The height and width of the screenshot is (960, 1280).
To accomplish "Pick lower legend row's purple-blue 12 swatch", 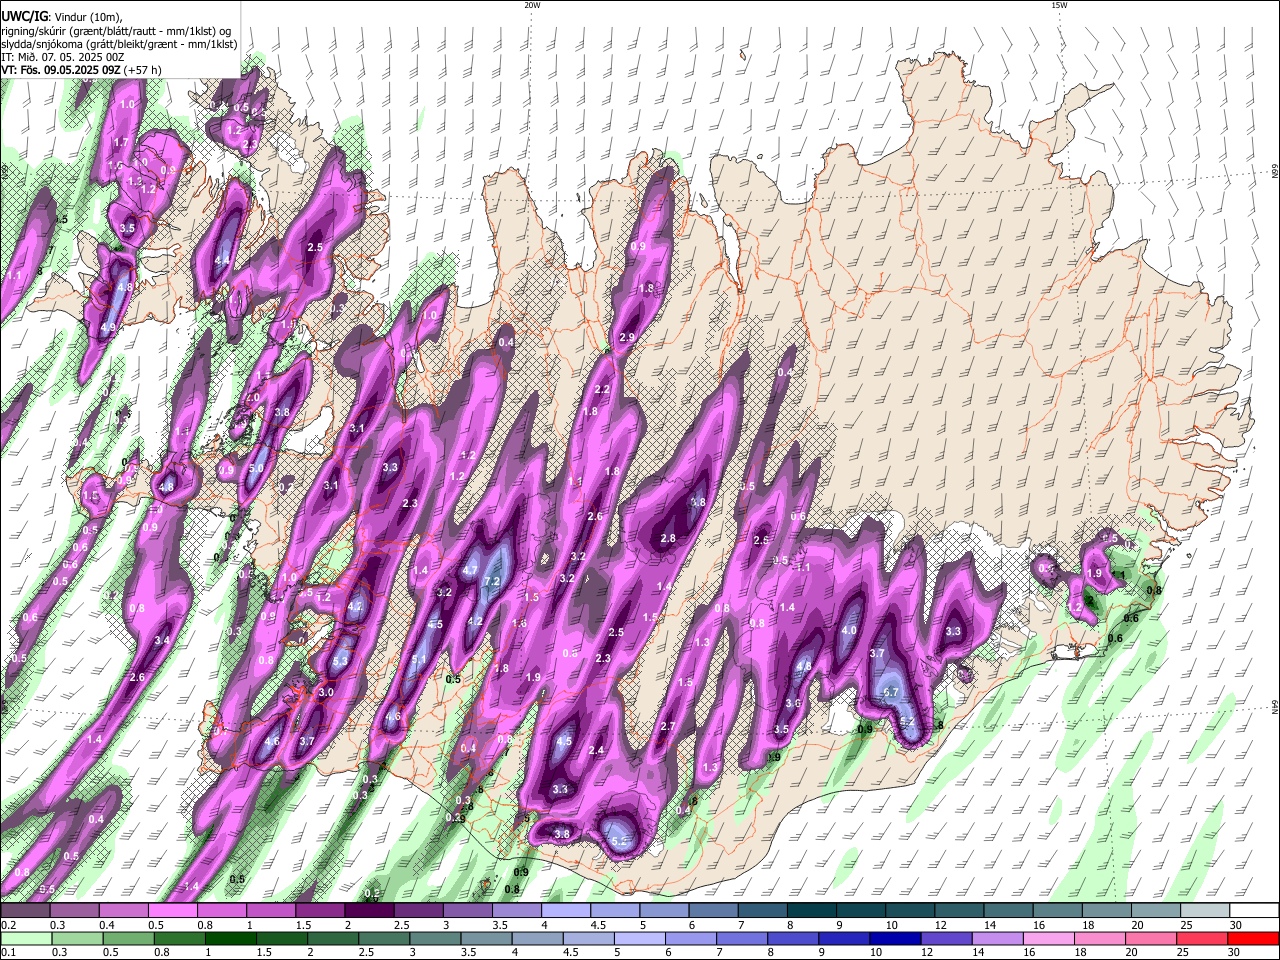I will coord(946,938).
